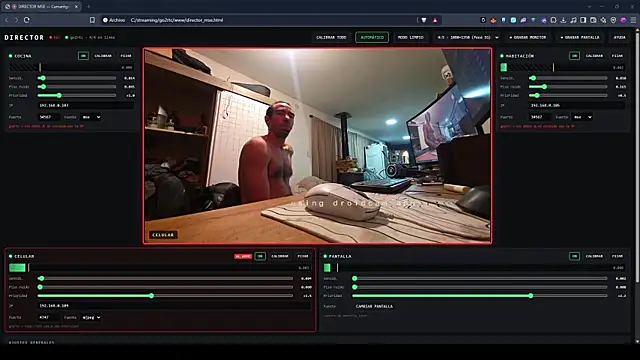Click the Al Aire badge on Celular panel
This screenshot has width=640, height=360.
click(x=243, y=256)
